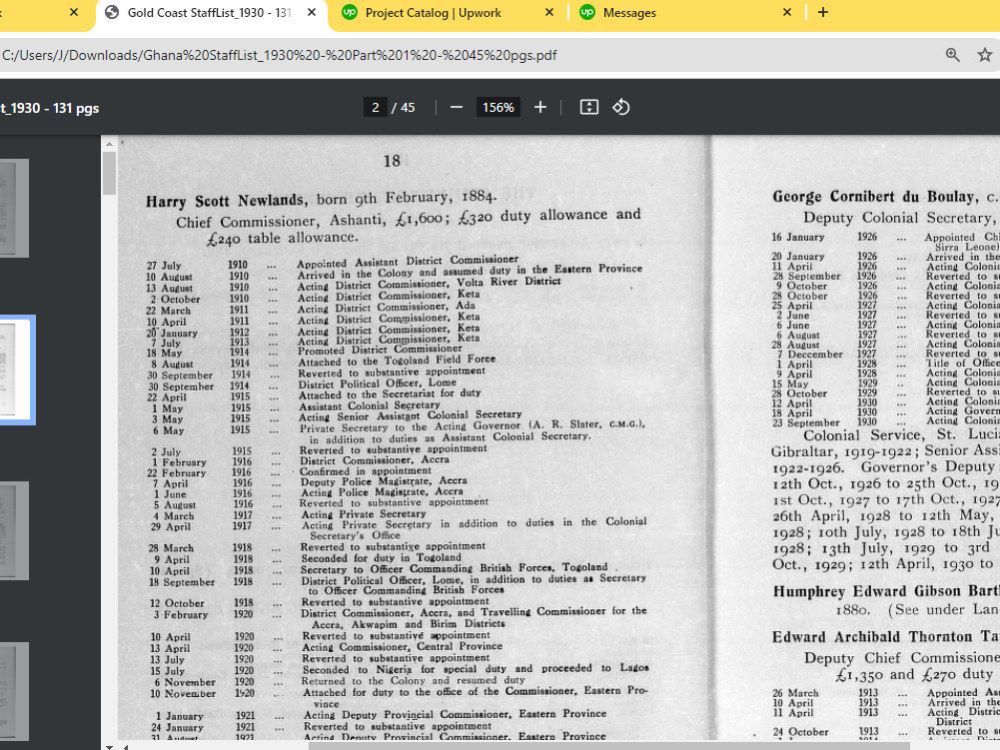Close the Gold Coast StaffList tab
Screen dimensions: 1000x750
point(311,12)
